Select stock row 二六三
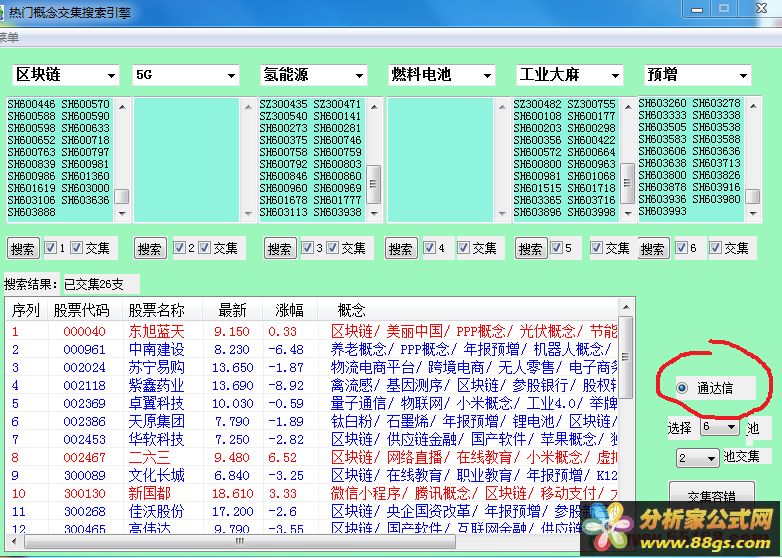Viewport: 782px width, 558px height. point(312,457)
